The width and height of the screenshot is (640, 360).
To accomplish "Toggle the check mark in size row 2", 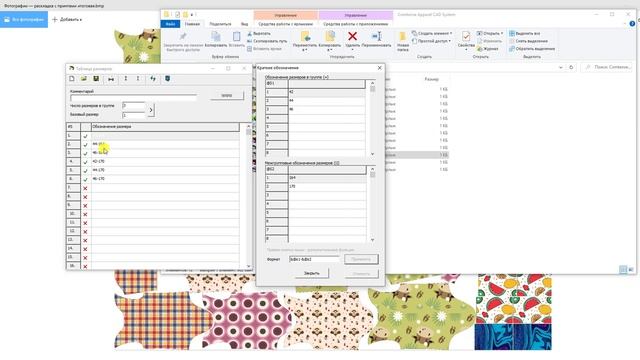I will coord(85,144).
